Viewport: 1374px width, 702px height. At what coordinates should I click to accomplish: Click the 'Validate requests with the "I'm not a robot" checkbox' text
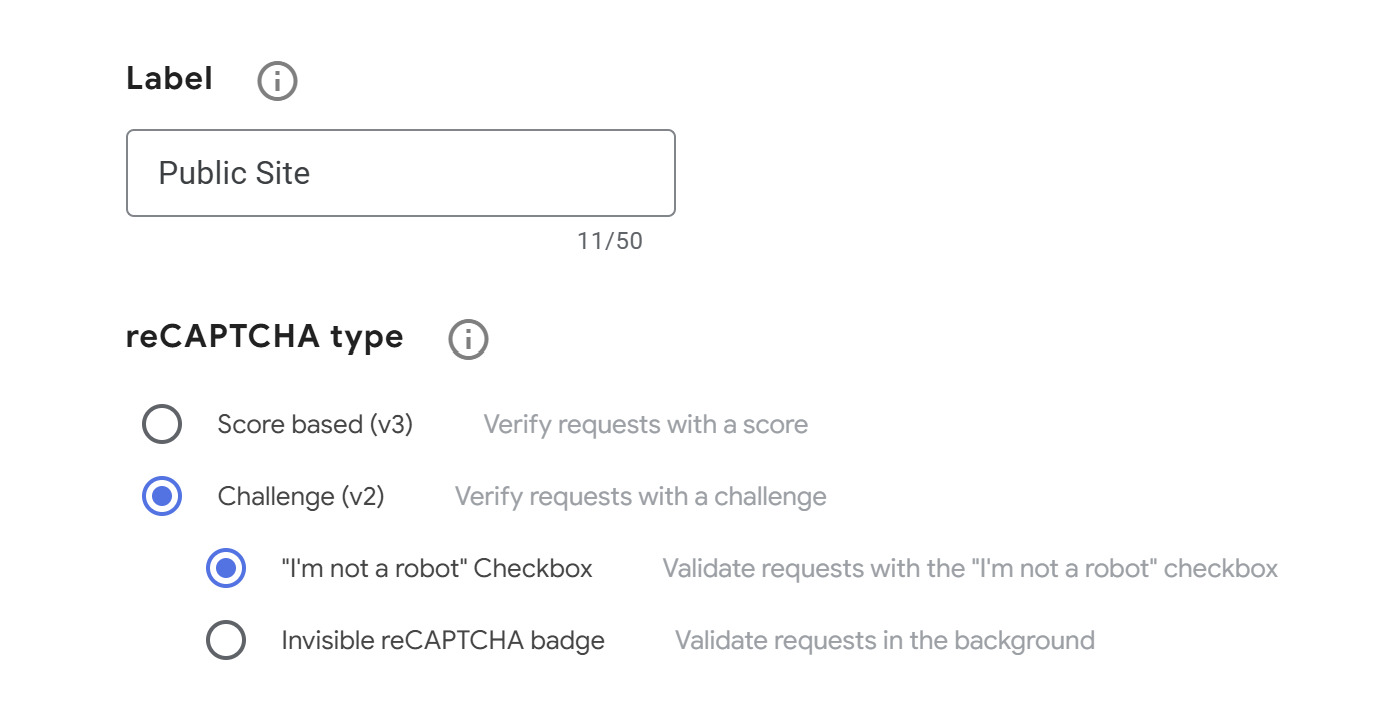point(970,568)
